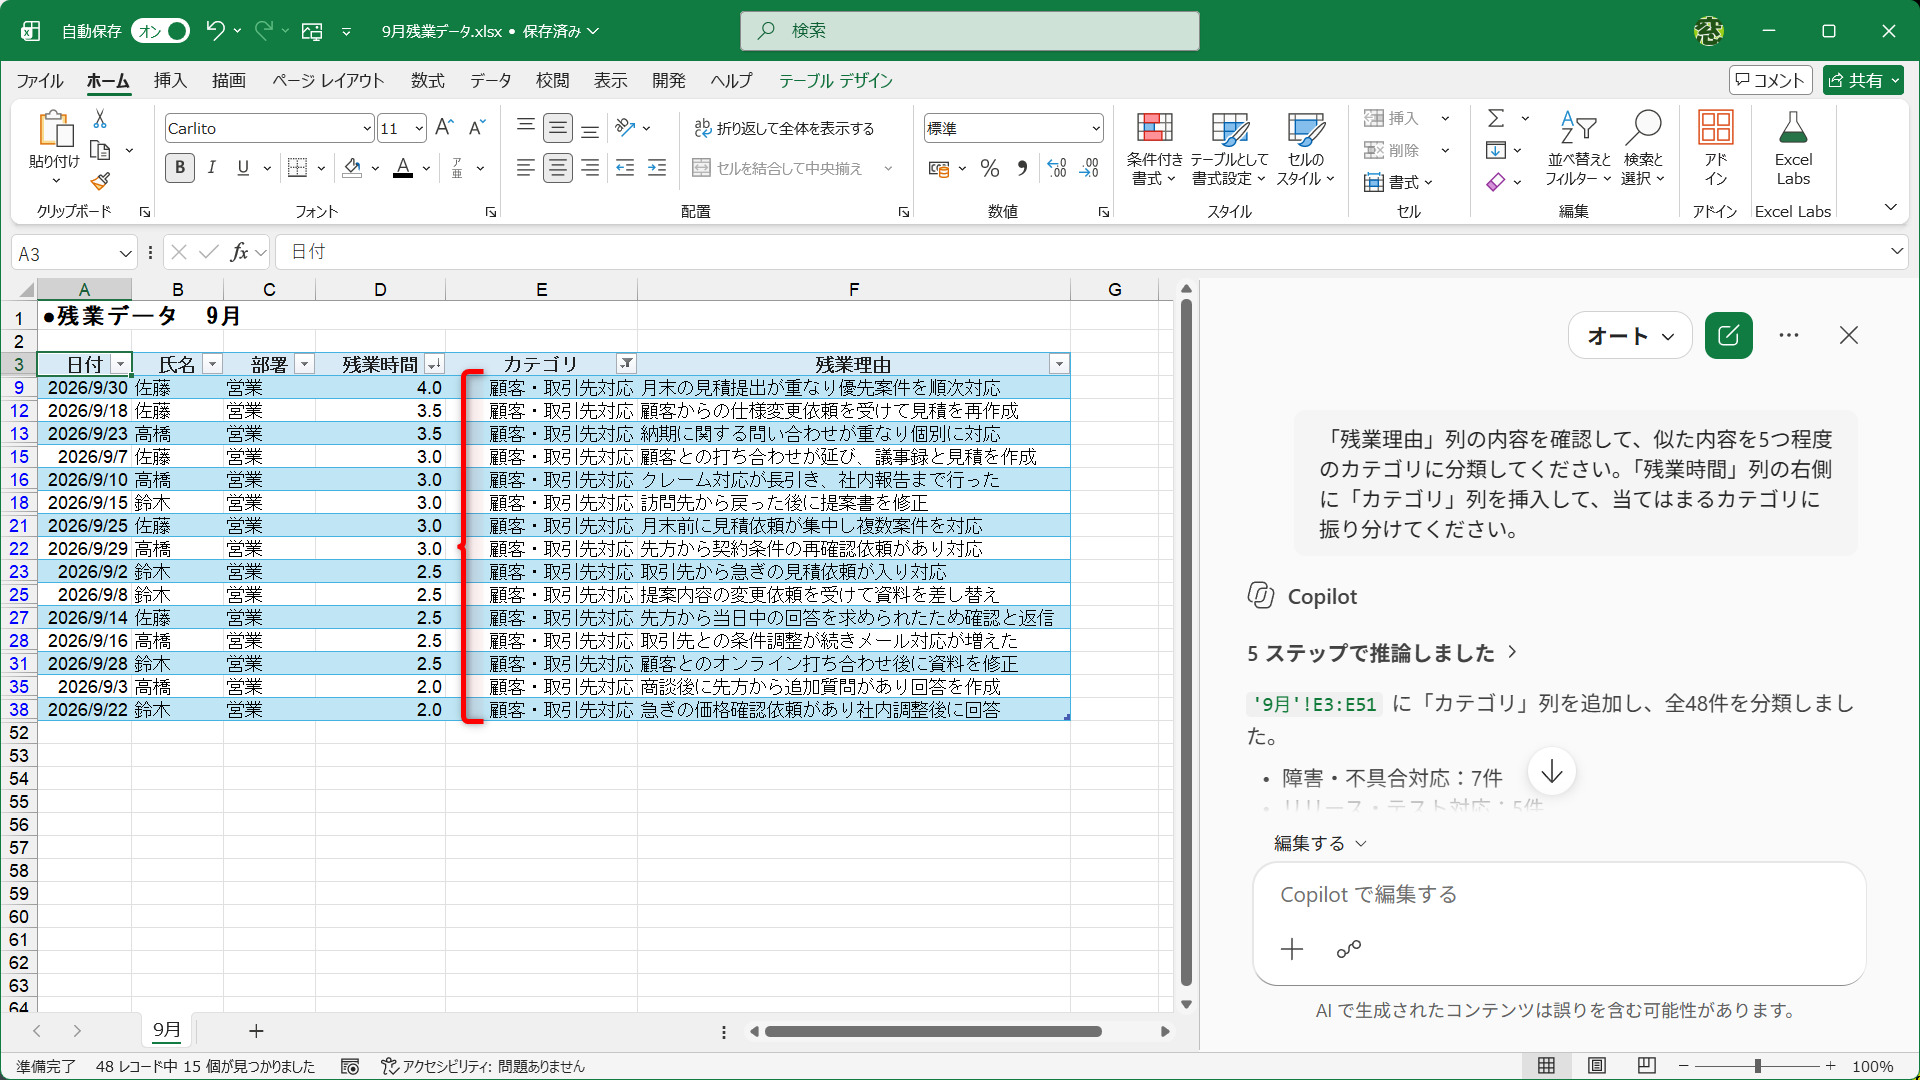
Task: Click the Undo arrow in title bar
Action: coord(215,31)
